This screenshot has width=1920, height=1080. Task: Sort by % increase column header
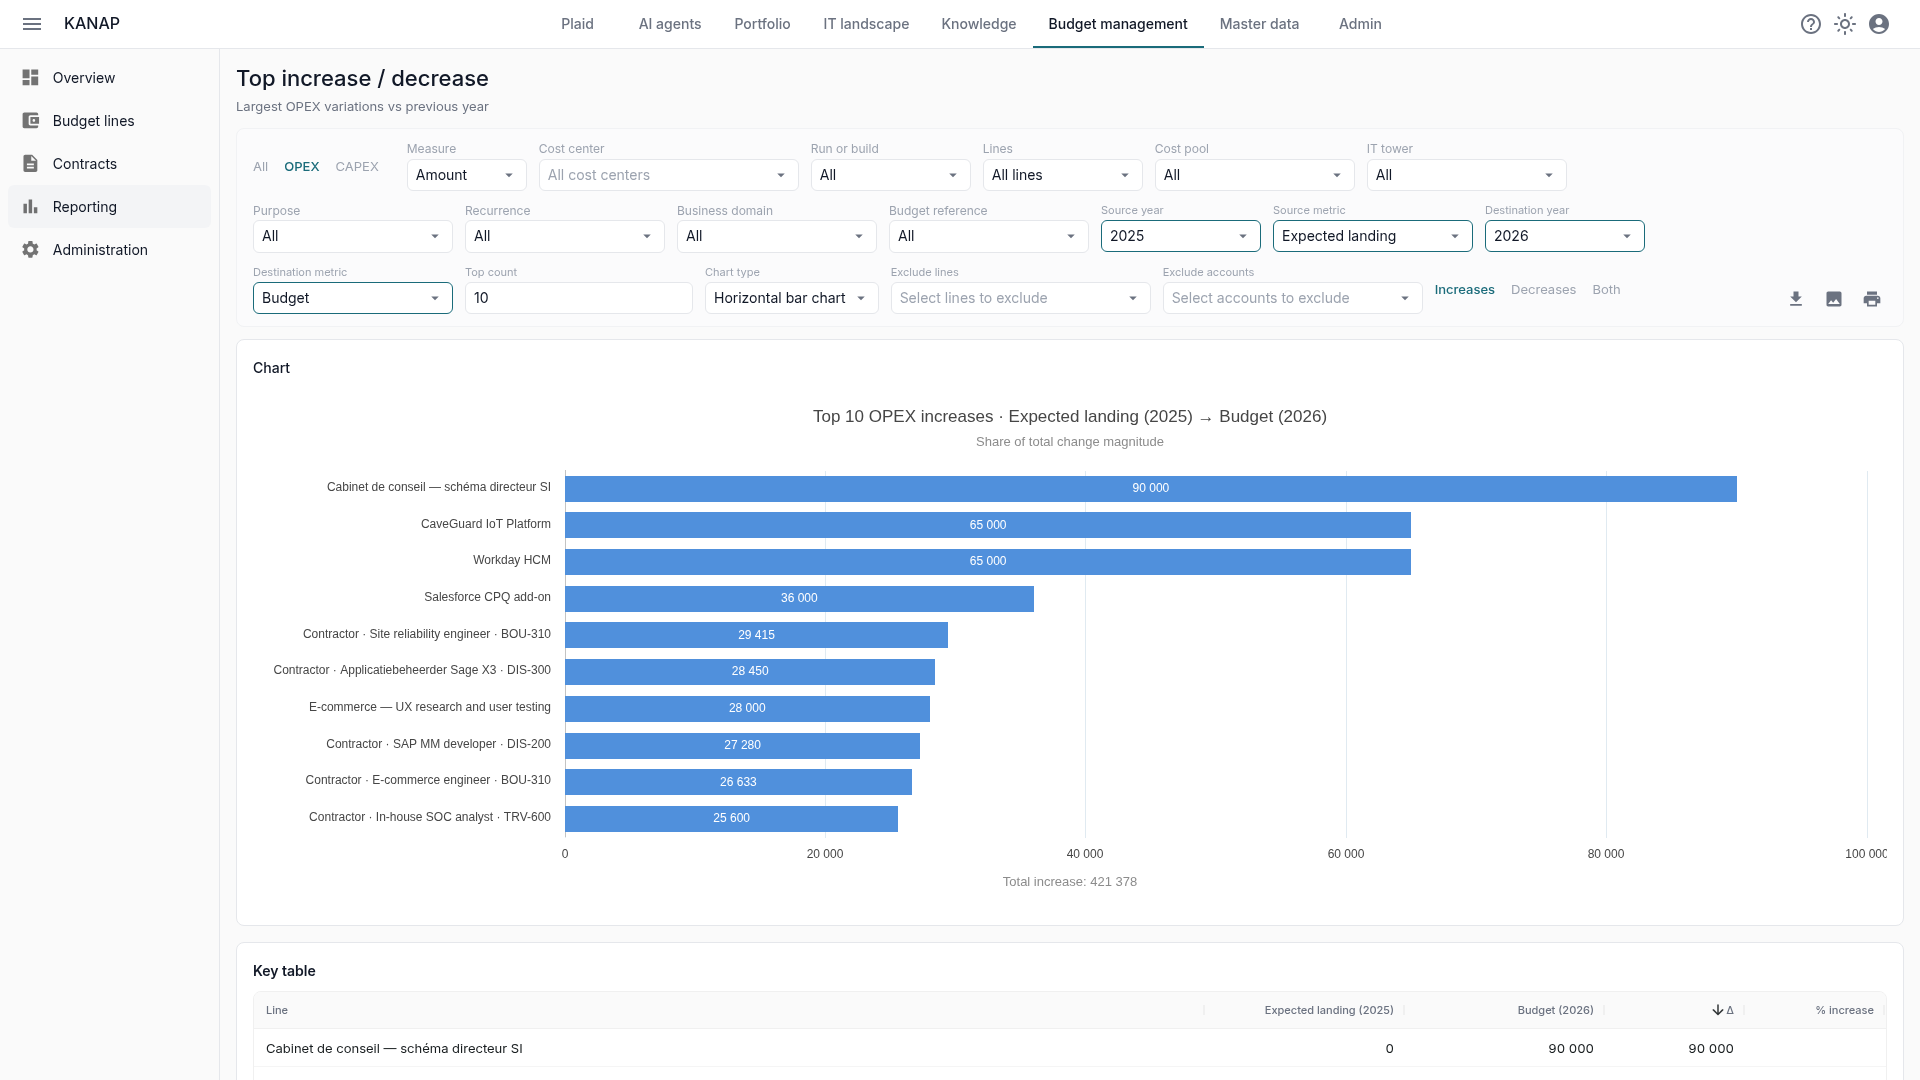[x=1844, y=1010]
